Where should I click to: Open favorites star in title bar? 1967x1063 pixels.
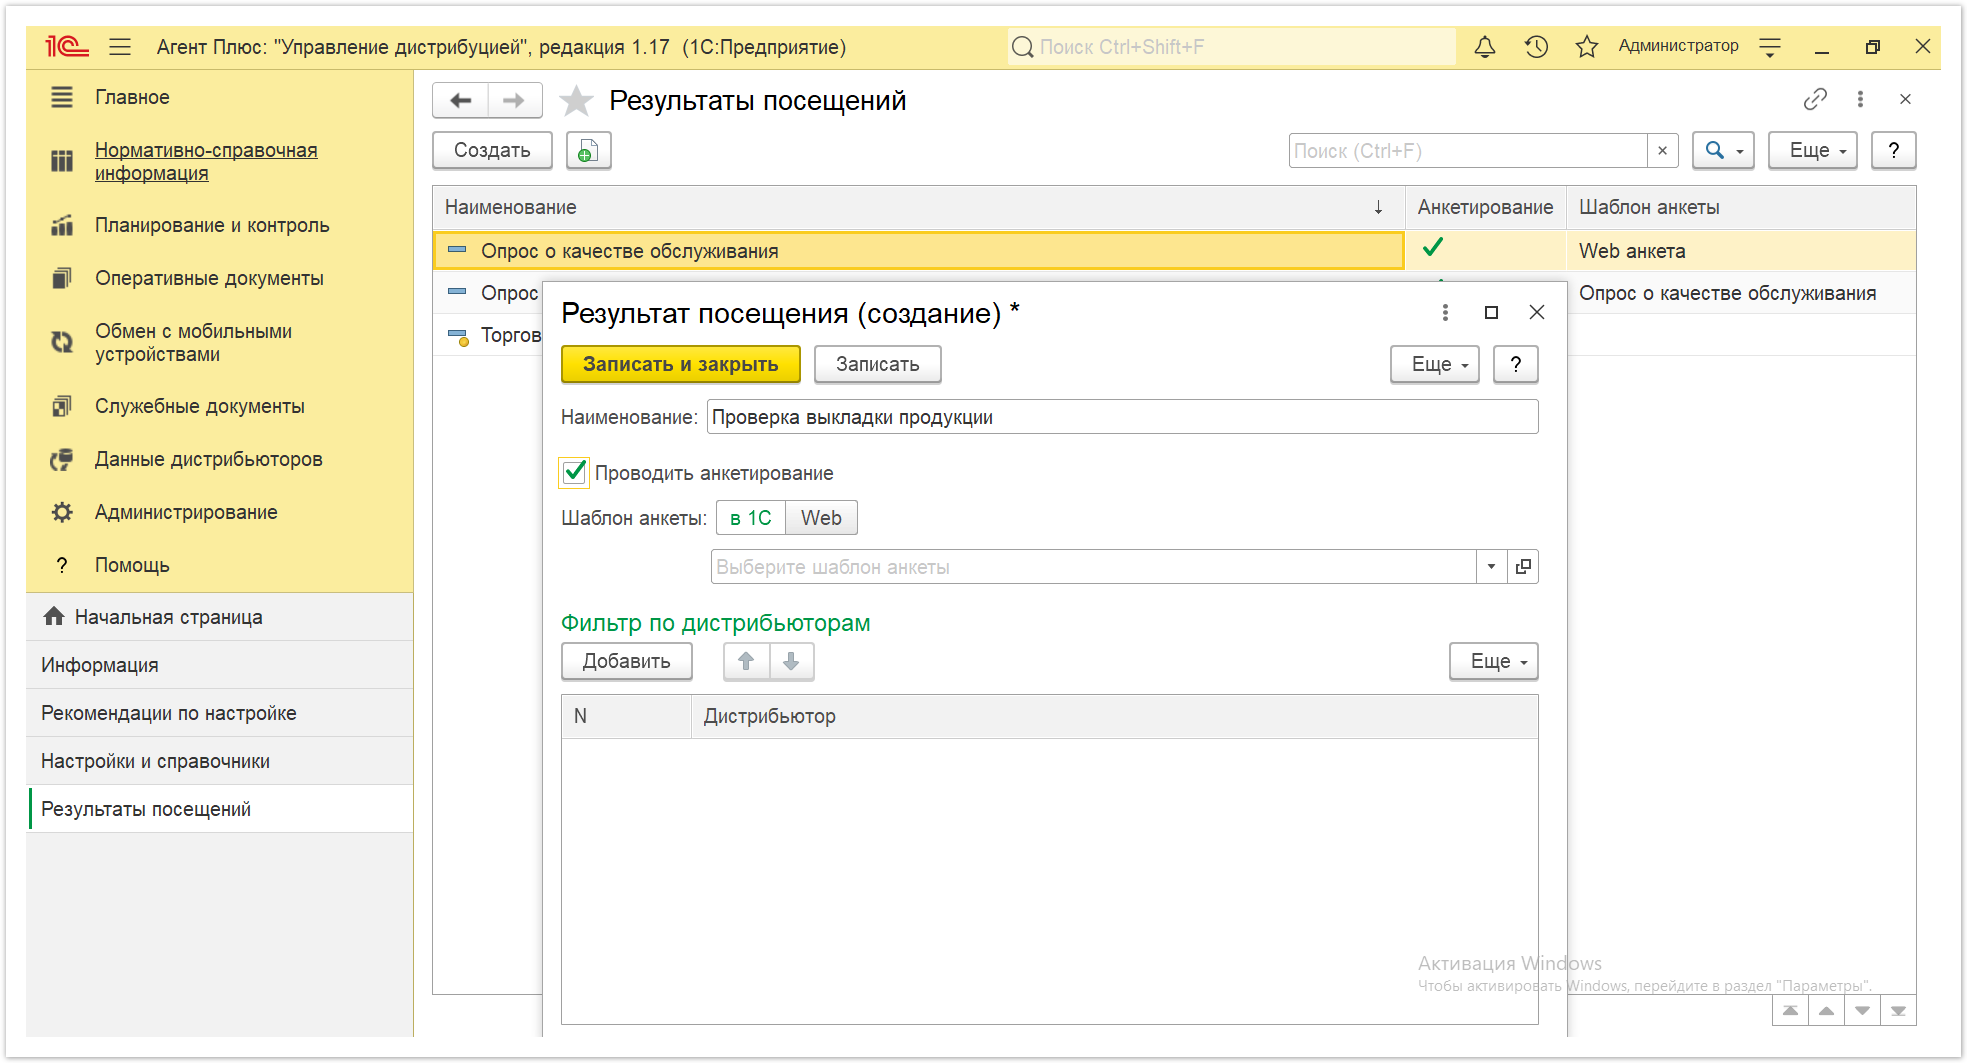coord(1587,47)
